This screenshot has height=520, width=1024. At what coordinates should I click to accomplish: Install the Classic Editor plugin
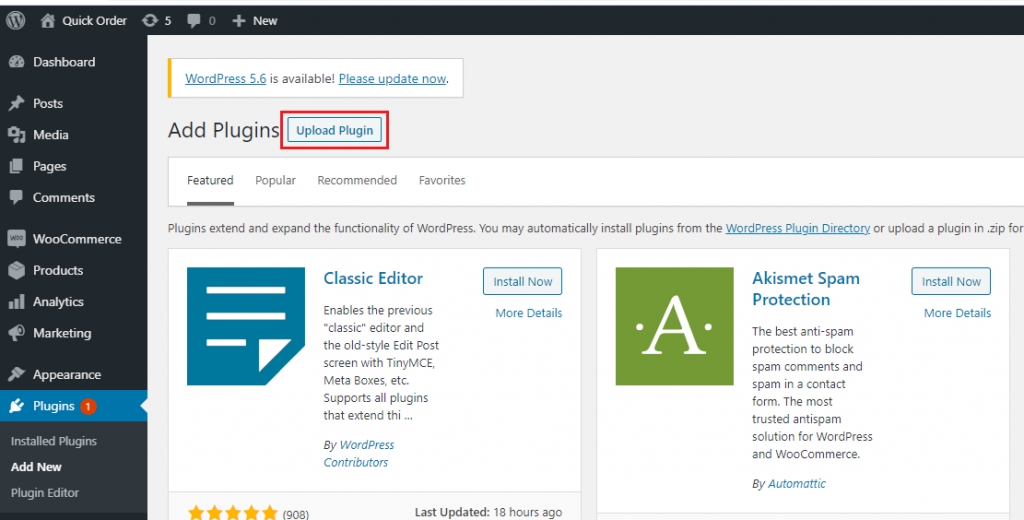point(522,282)
